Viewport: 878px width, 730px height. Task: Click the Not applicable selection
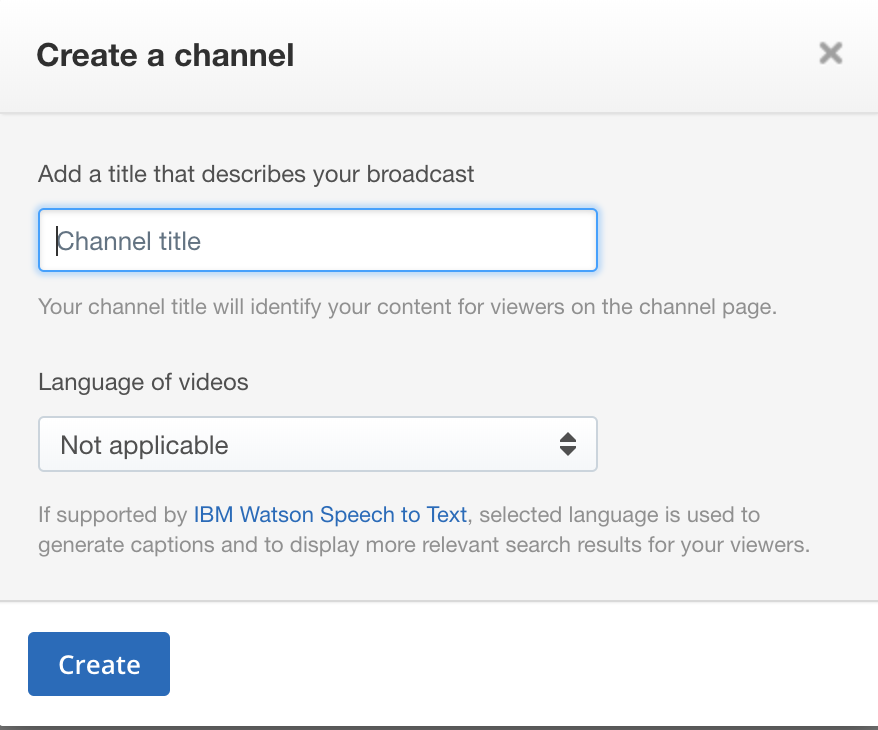coord(143,444)
